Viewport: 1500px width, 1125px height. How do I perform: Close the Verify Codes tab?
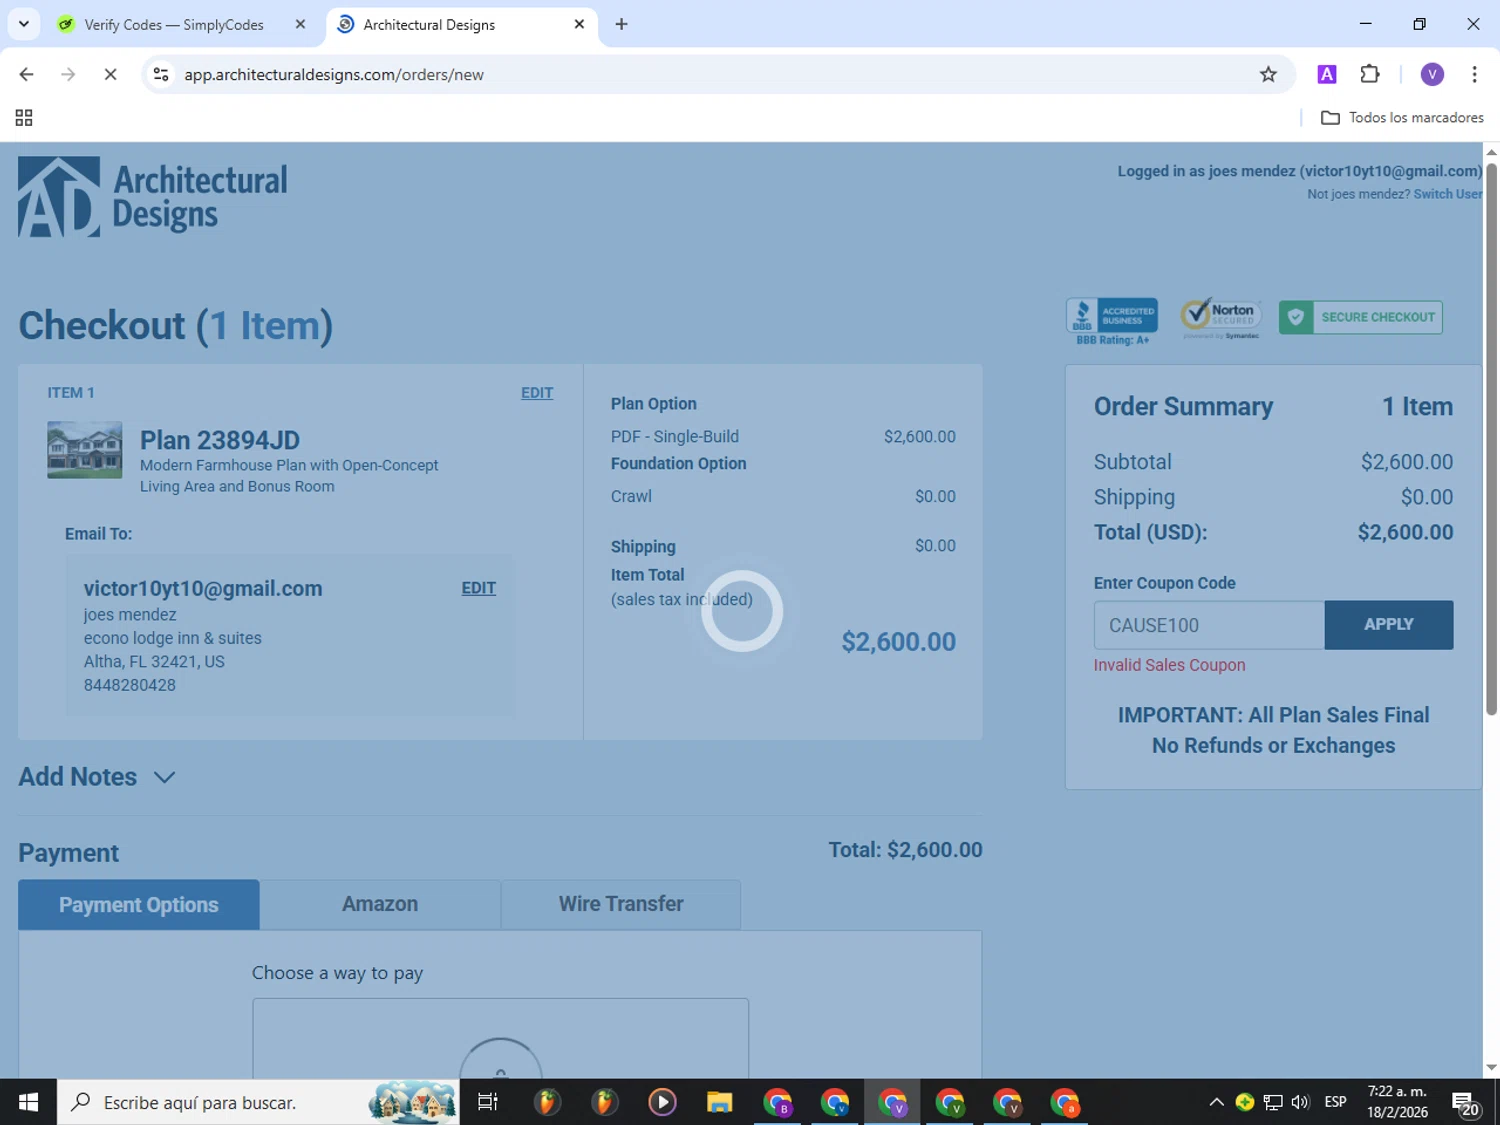coord(300,24)
